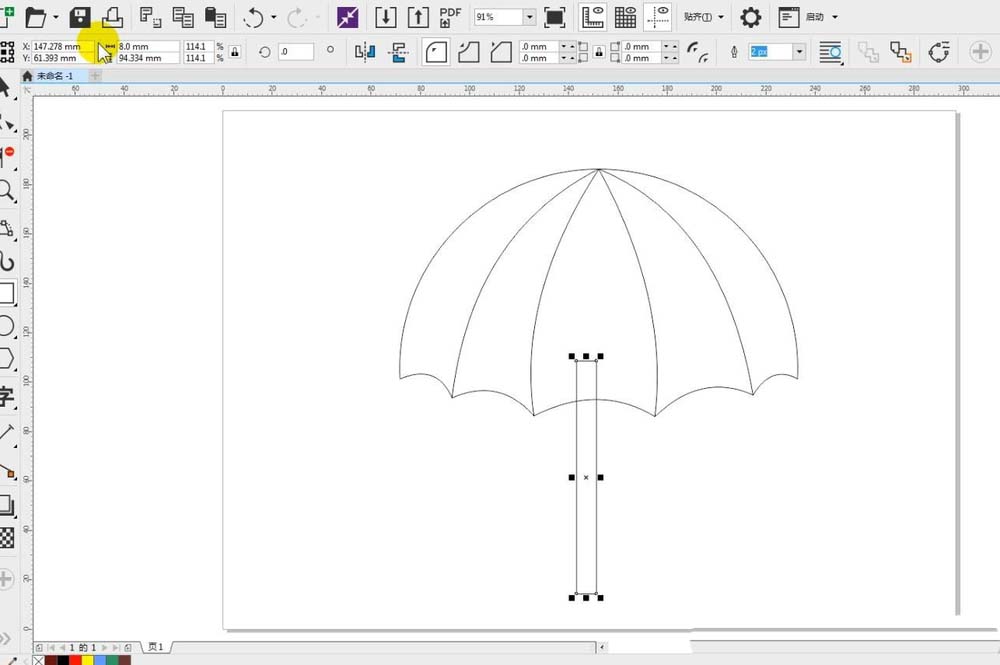Select the Ellipse tool
Viewport: 1000px width, 665px height.
click(x=6, y=326)
